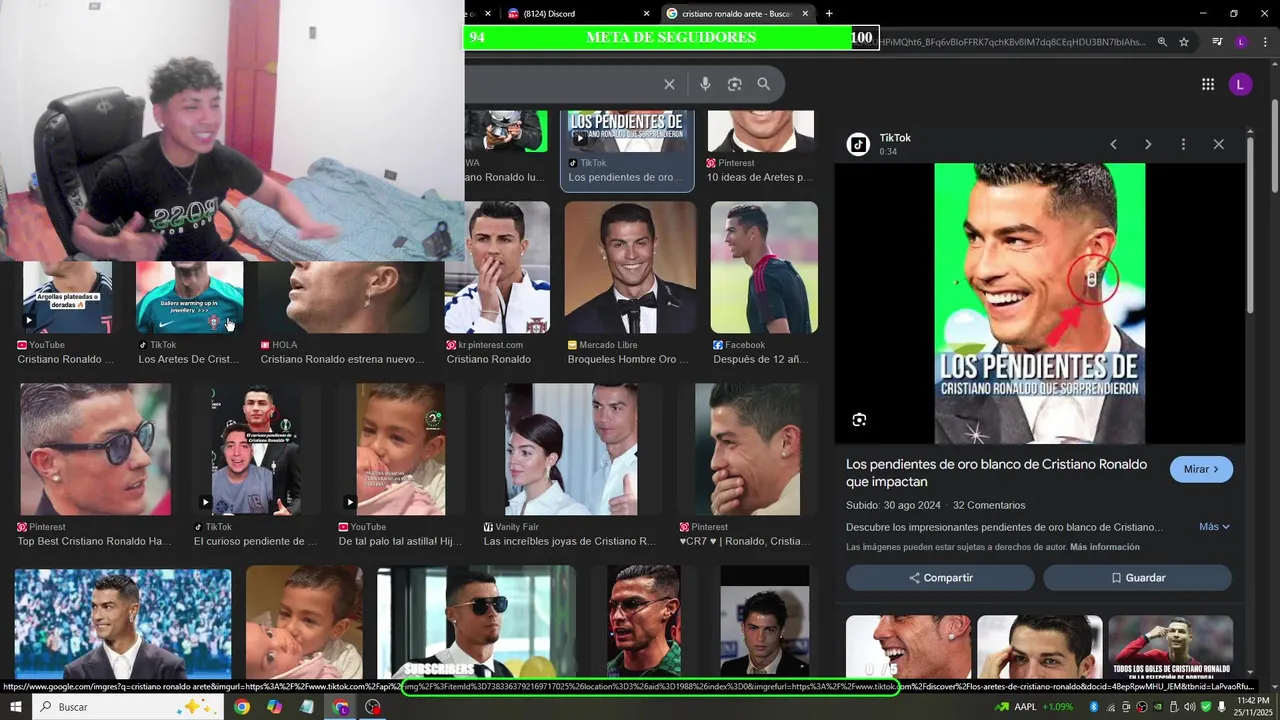This screenshot has width=1280, height=720.
Task: Select the TikTok Los pendientes de oro result
Action: (x=627, y=148)
